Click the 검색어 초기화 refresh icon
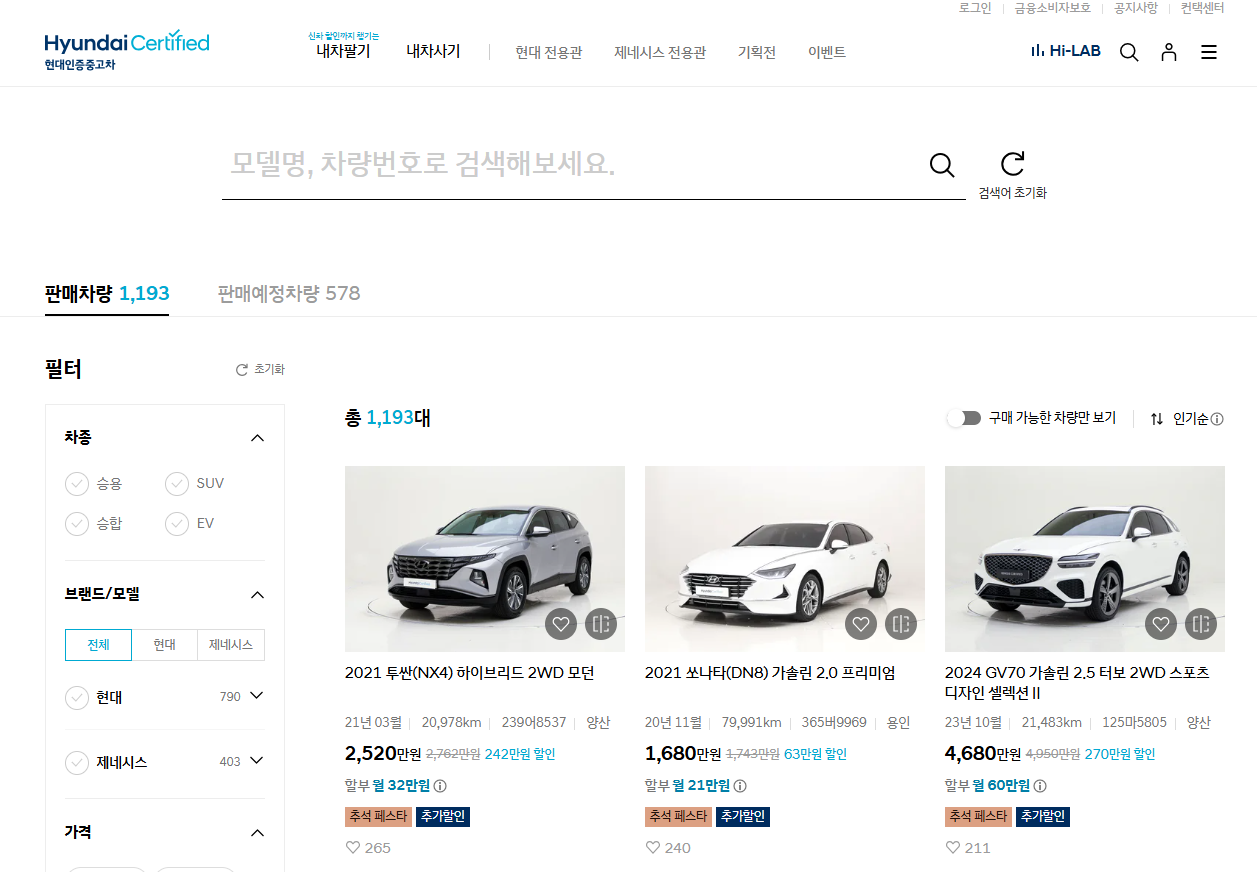This screenshot has height=872, width=1257. coord(1013,164)
